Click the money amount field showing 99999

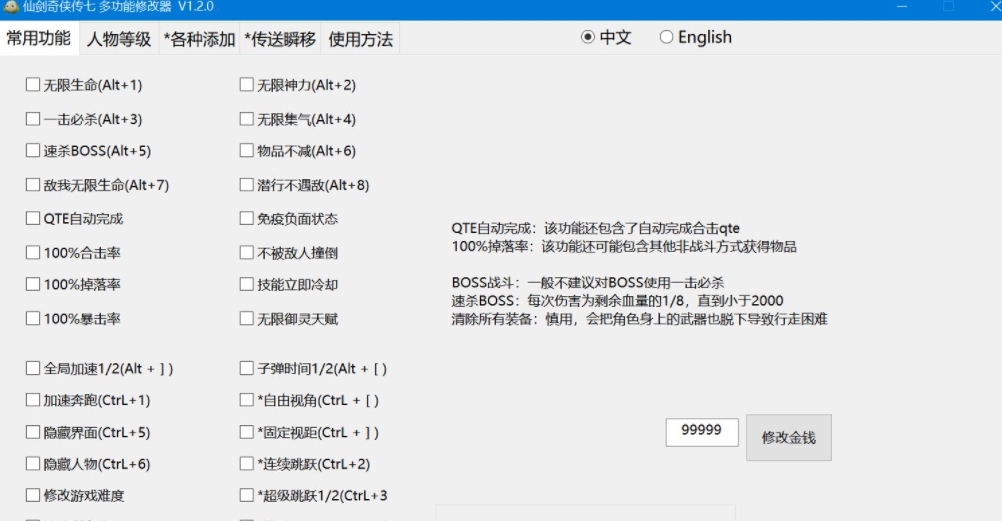(702, 432)
